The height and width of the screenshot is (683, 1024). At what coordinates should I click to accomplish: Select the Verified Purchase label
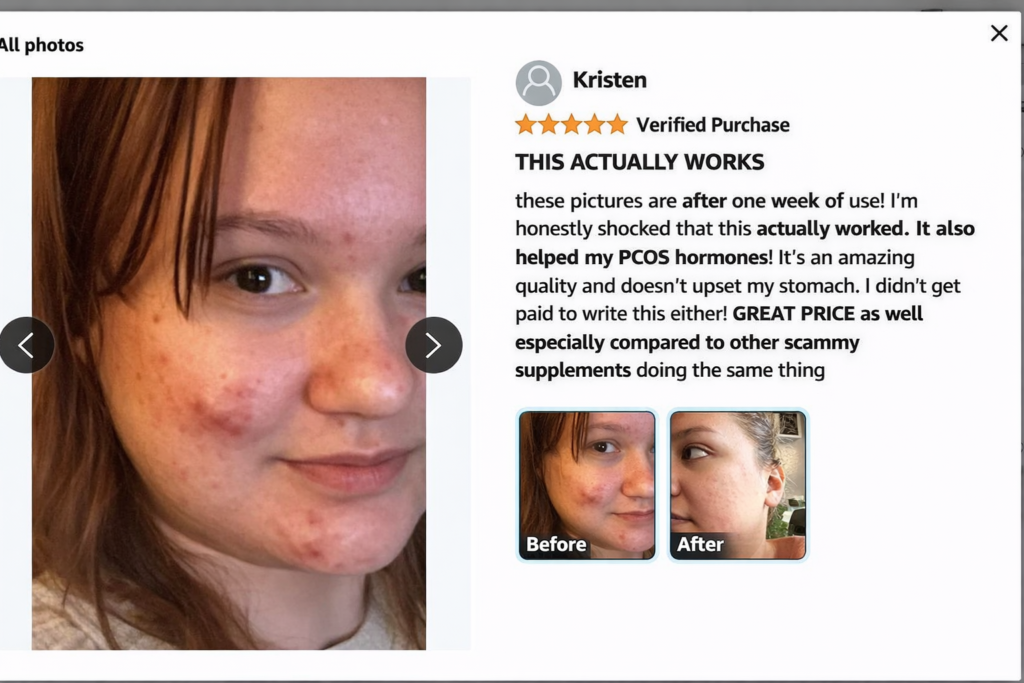712,125
